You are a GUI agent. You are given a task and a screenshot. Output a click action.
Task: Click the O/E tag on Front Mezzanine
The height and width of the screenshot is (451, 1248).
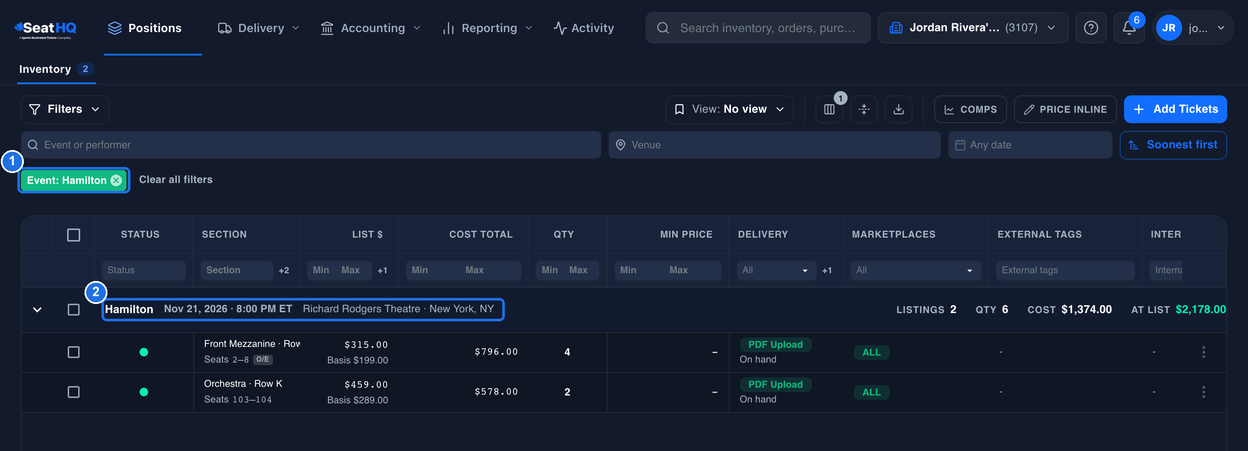(x=263, y=359)
